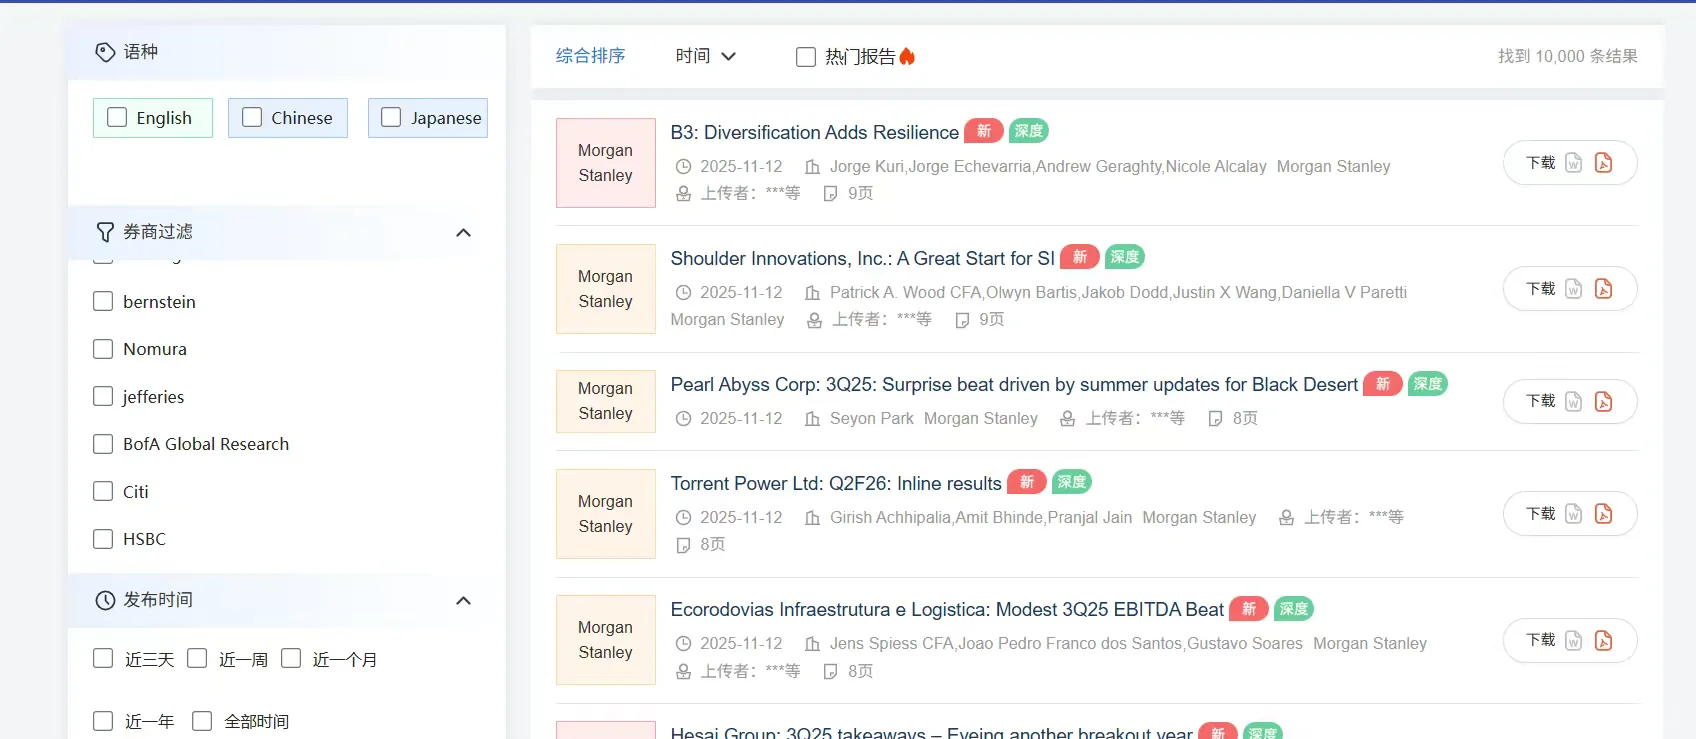The width and height of the screenshot is (1696, 739).
Task: Open Hesai Group 3Q25 takeaways report
Action: (x=931, y=732)
